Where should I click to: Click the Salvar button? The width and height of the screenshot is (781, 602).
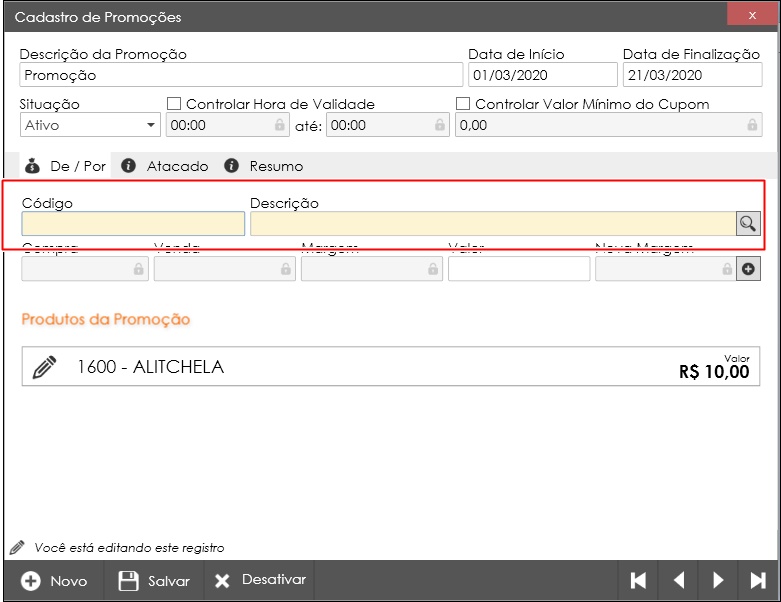point(154,581)
